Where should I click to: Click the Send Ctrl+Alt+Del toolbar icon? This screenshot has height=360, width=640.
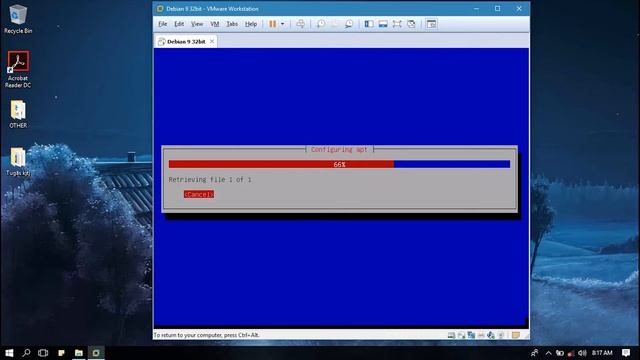pos(300,24)
